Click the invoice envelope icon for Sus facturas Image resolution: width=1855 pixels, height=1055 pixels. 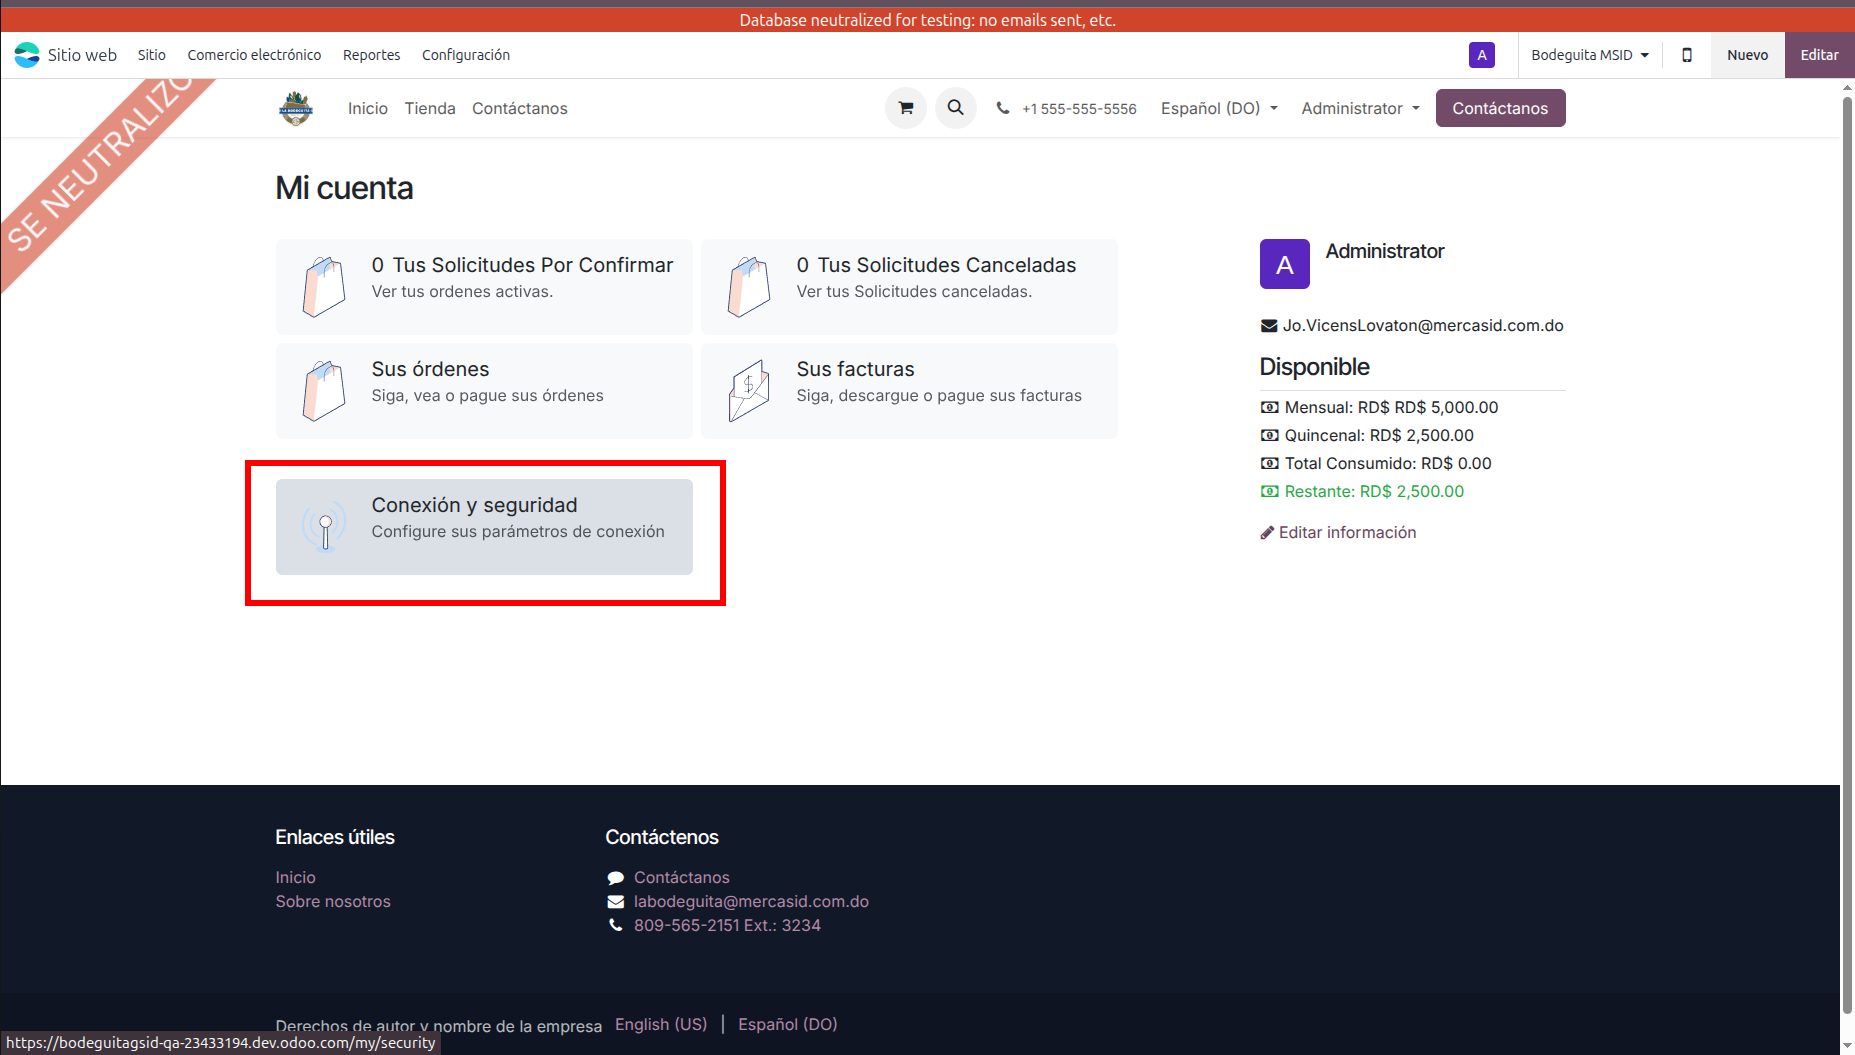pyautogui.click(x=749, y=391)
